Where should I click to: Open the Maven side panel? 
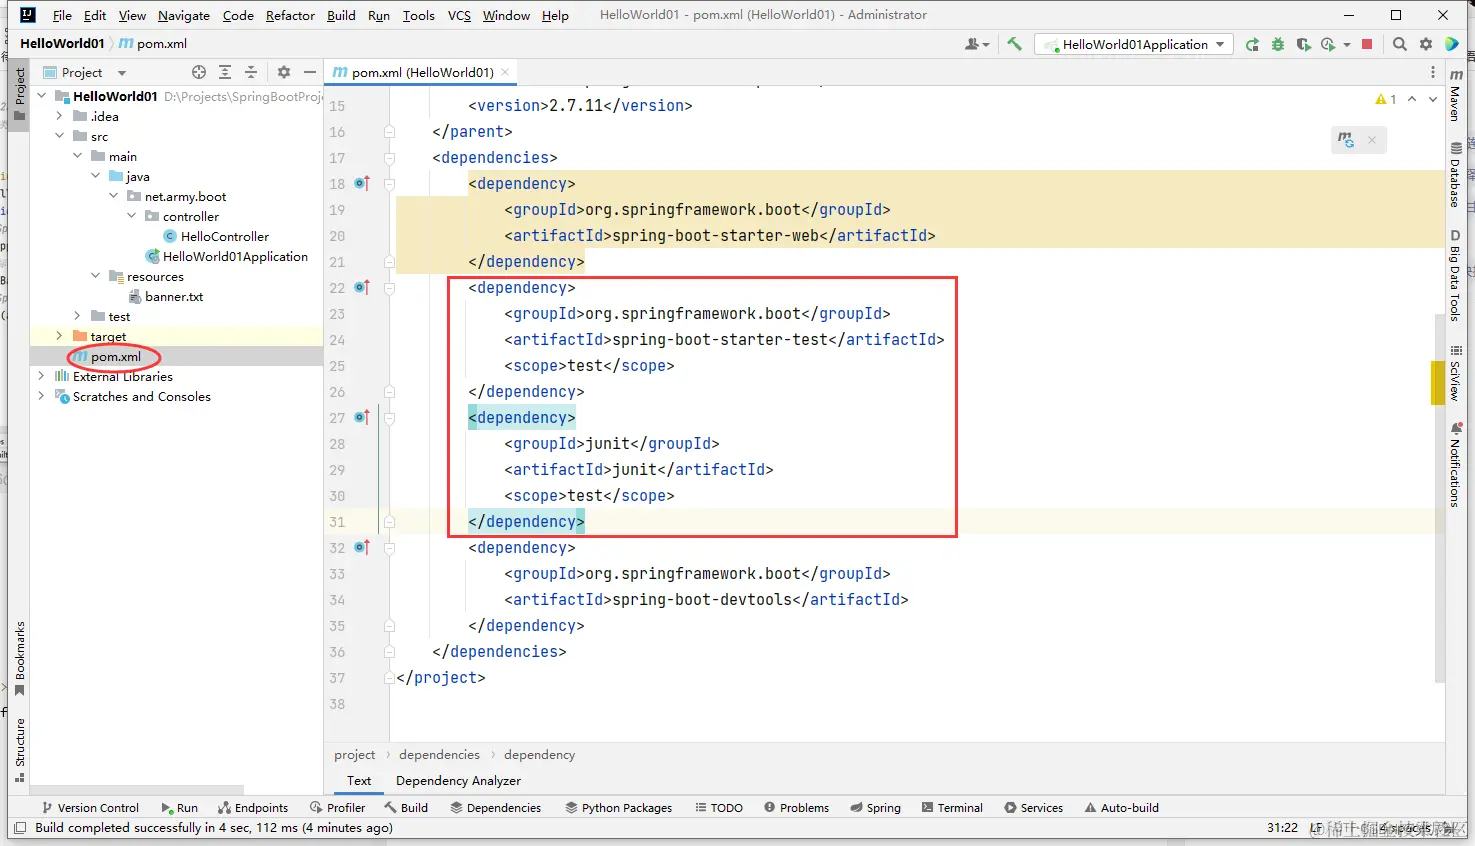click(x=1455, y=96)
